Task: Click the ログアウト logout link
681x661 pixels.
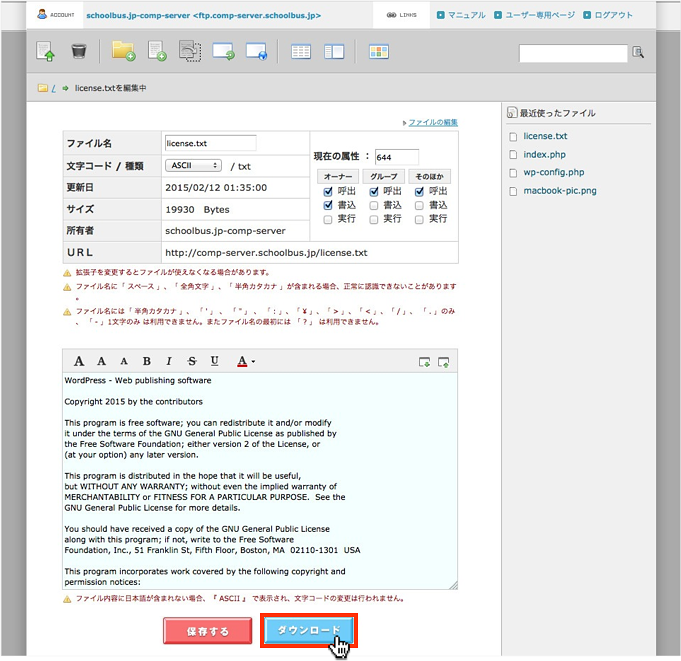Action: pos(613,15)
